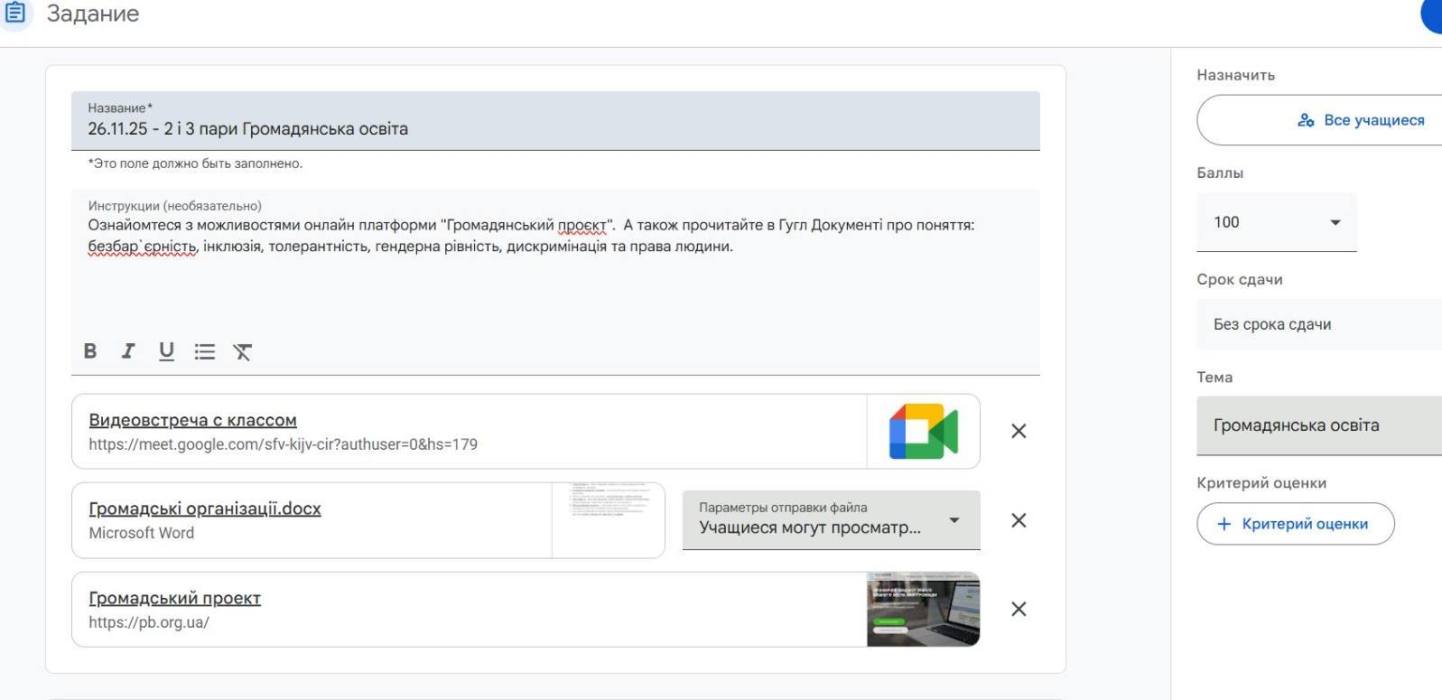Open the Громадський проєкт website thumbnail
The height and width of the screenshot is (700, 1442).
(923, 609)
